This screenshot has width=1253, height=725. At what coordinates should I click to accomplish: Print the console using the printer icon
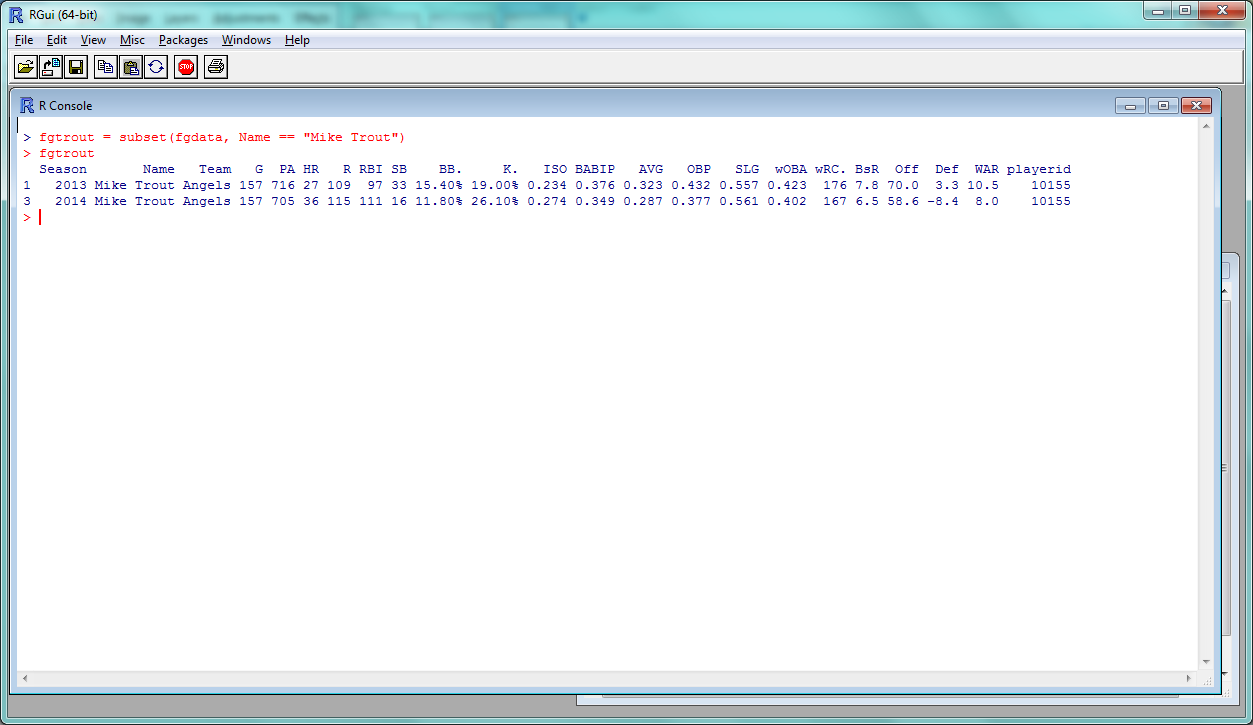pyautogui.click(x=216, y=67)
